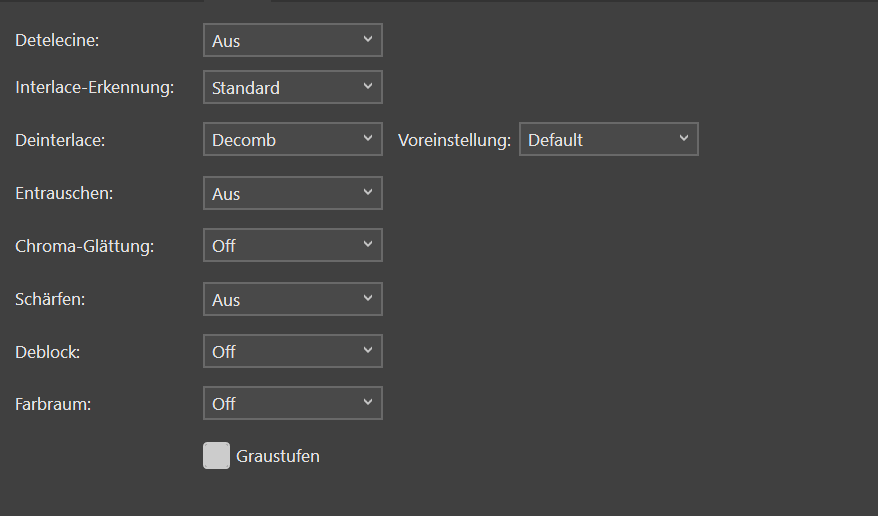Click the Deinterlace label
This screenshot has width=878, height=516.
coord(60,141)
